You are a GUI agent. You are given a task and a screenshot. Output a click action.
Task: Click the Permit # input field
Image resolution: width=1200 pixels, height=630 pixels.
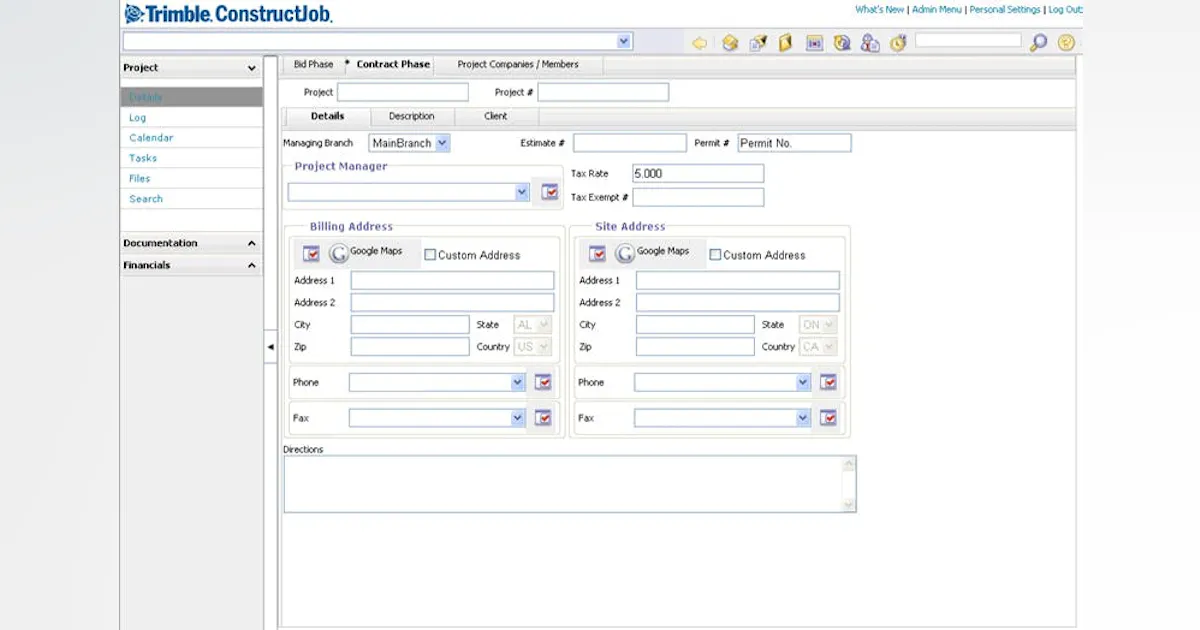pyautogui.click(x=794, y=143)
